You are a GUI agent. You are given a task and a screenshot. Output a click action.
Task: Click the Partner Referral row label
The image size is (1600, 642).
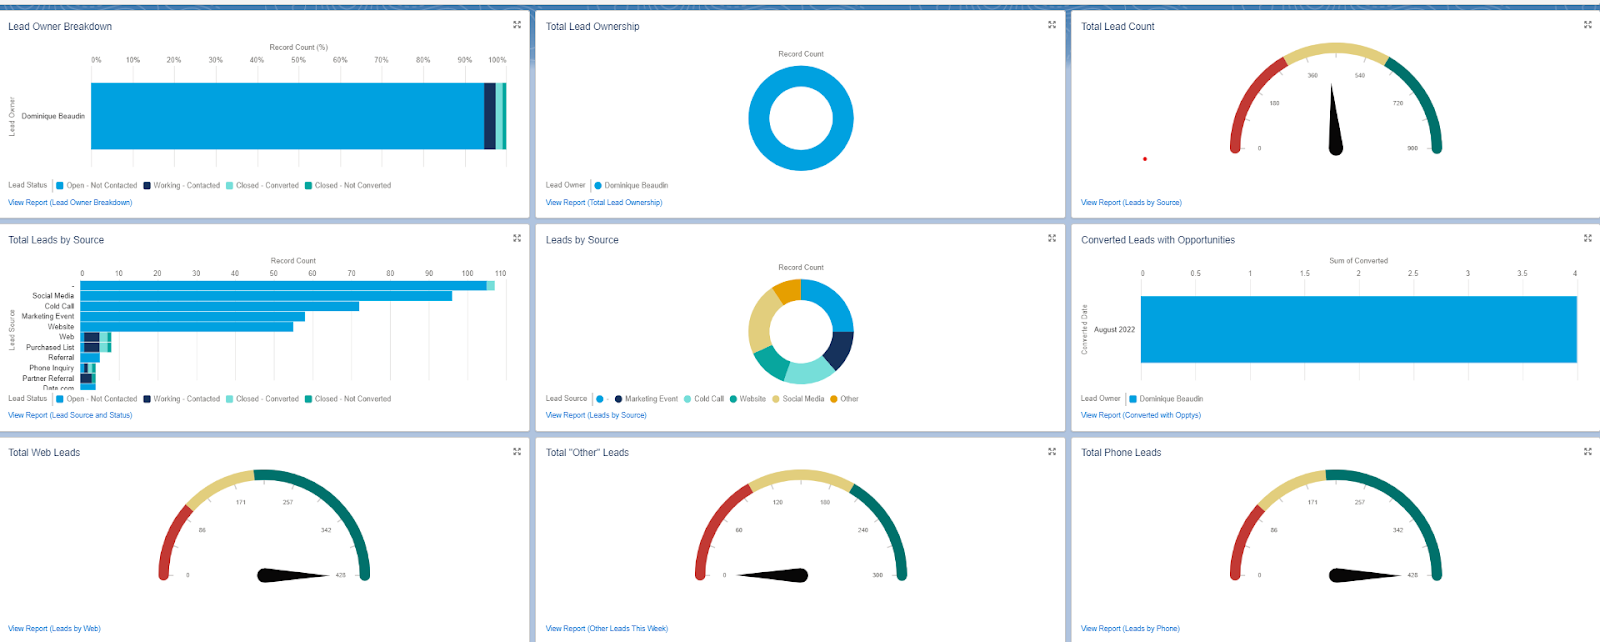[49, 378]
